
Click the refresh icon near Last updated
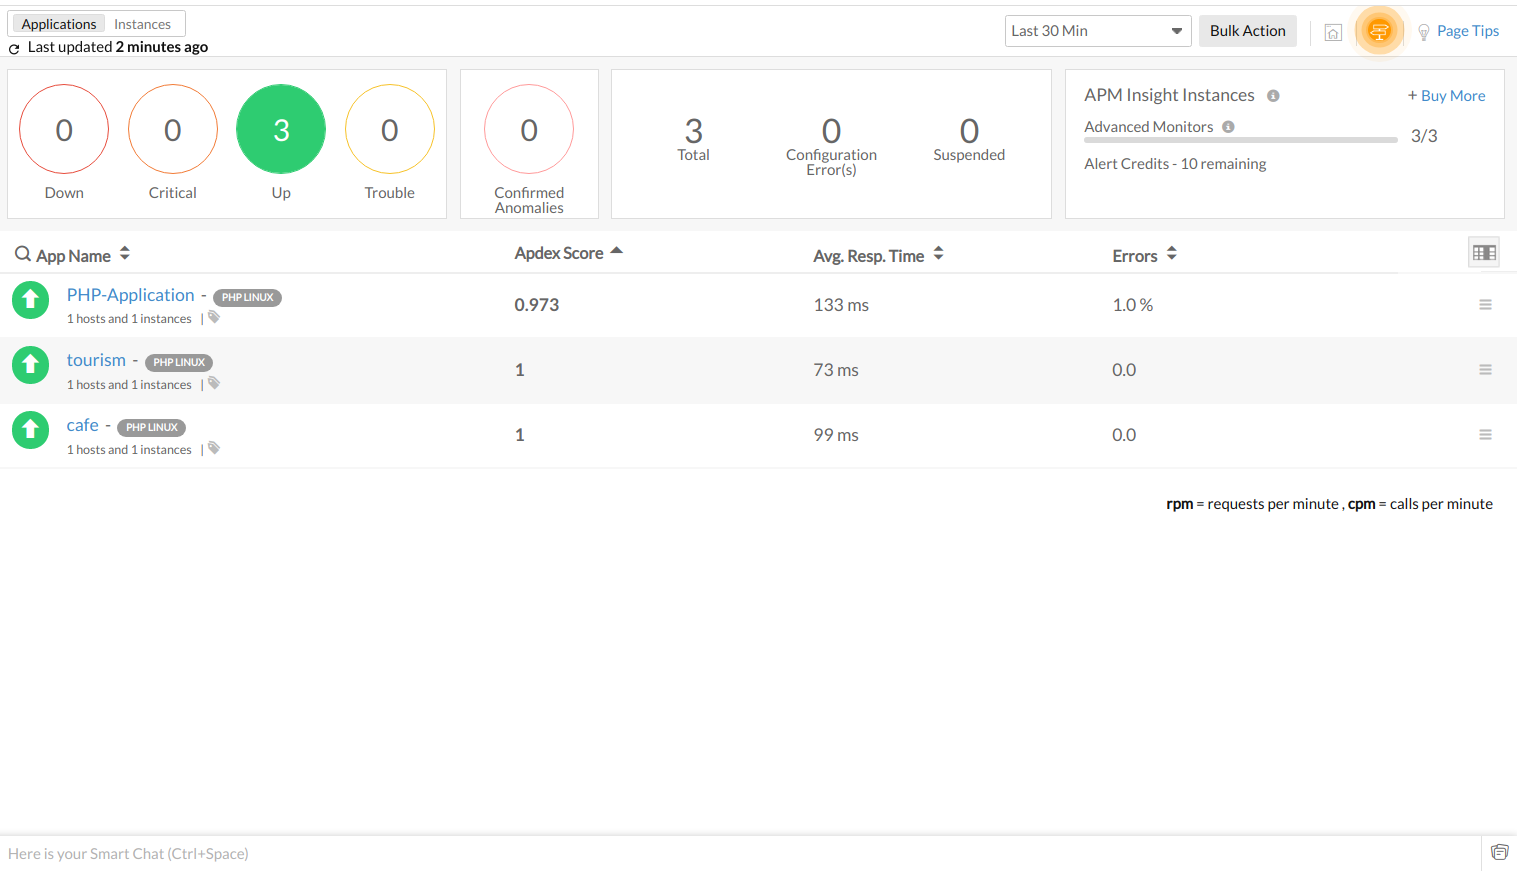pyautogui.click(x=13, y=47)
